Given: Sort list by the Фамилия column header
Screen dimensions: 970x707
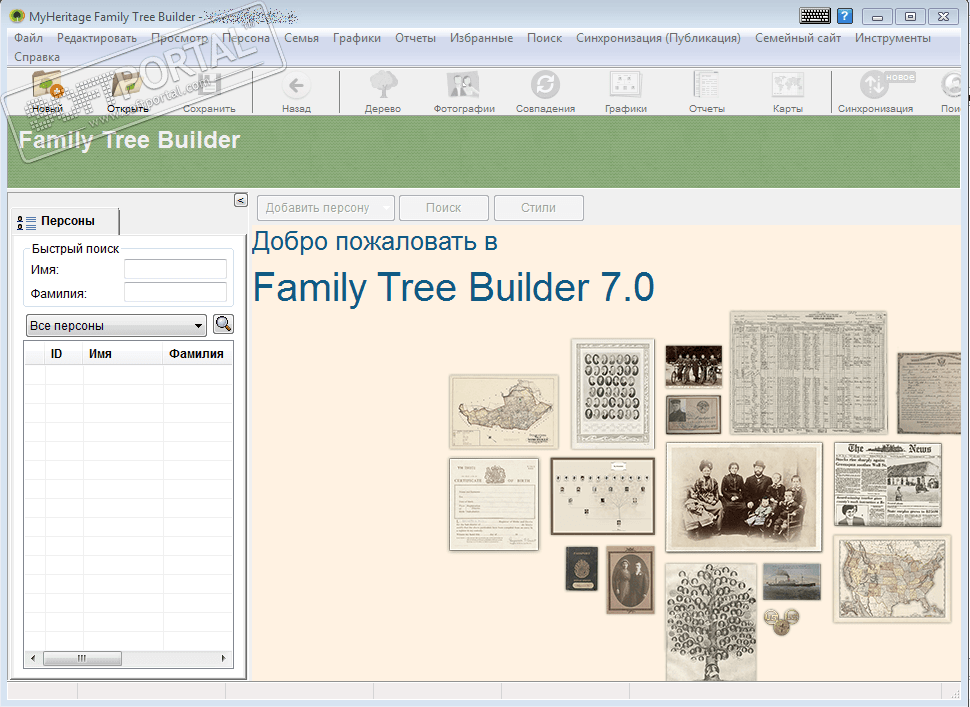Looking at the screenshot, I should click(197, 354).
